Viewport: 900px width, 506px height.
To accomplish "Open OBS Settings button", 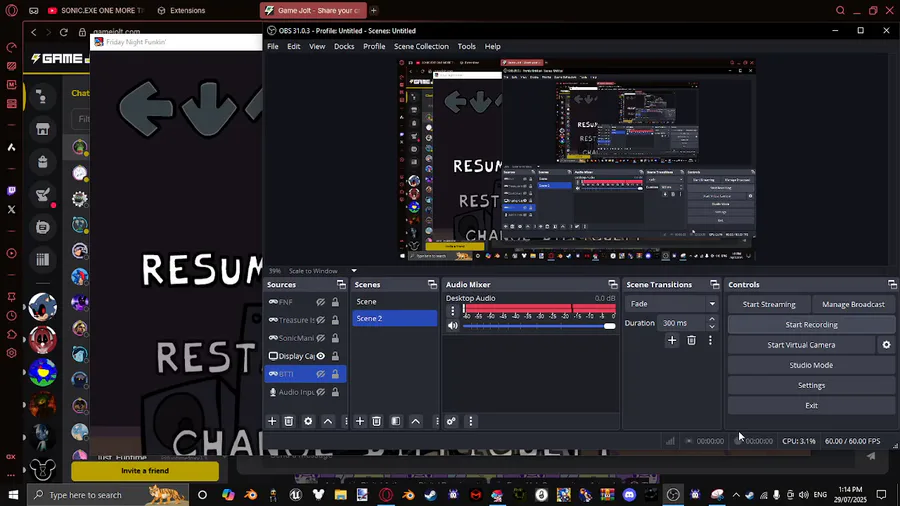I will [x=812, y=386].
